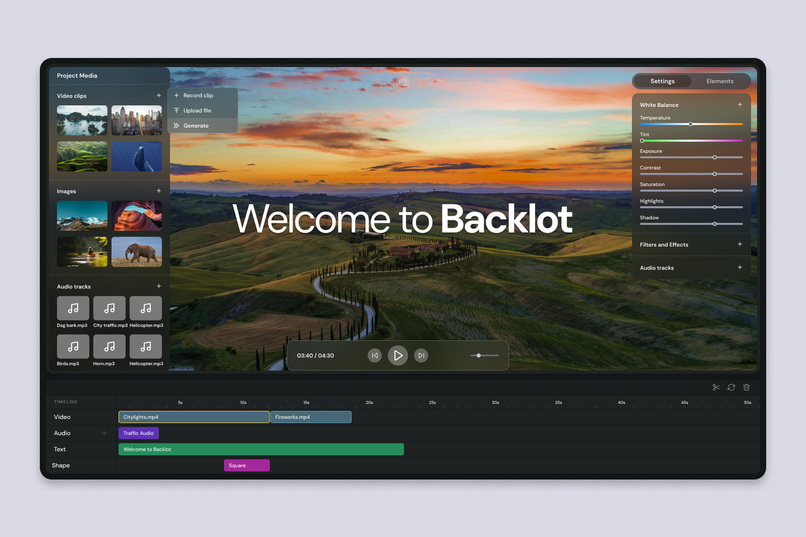Expand White Balance plus icon

click(740, 104)
